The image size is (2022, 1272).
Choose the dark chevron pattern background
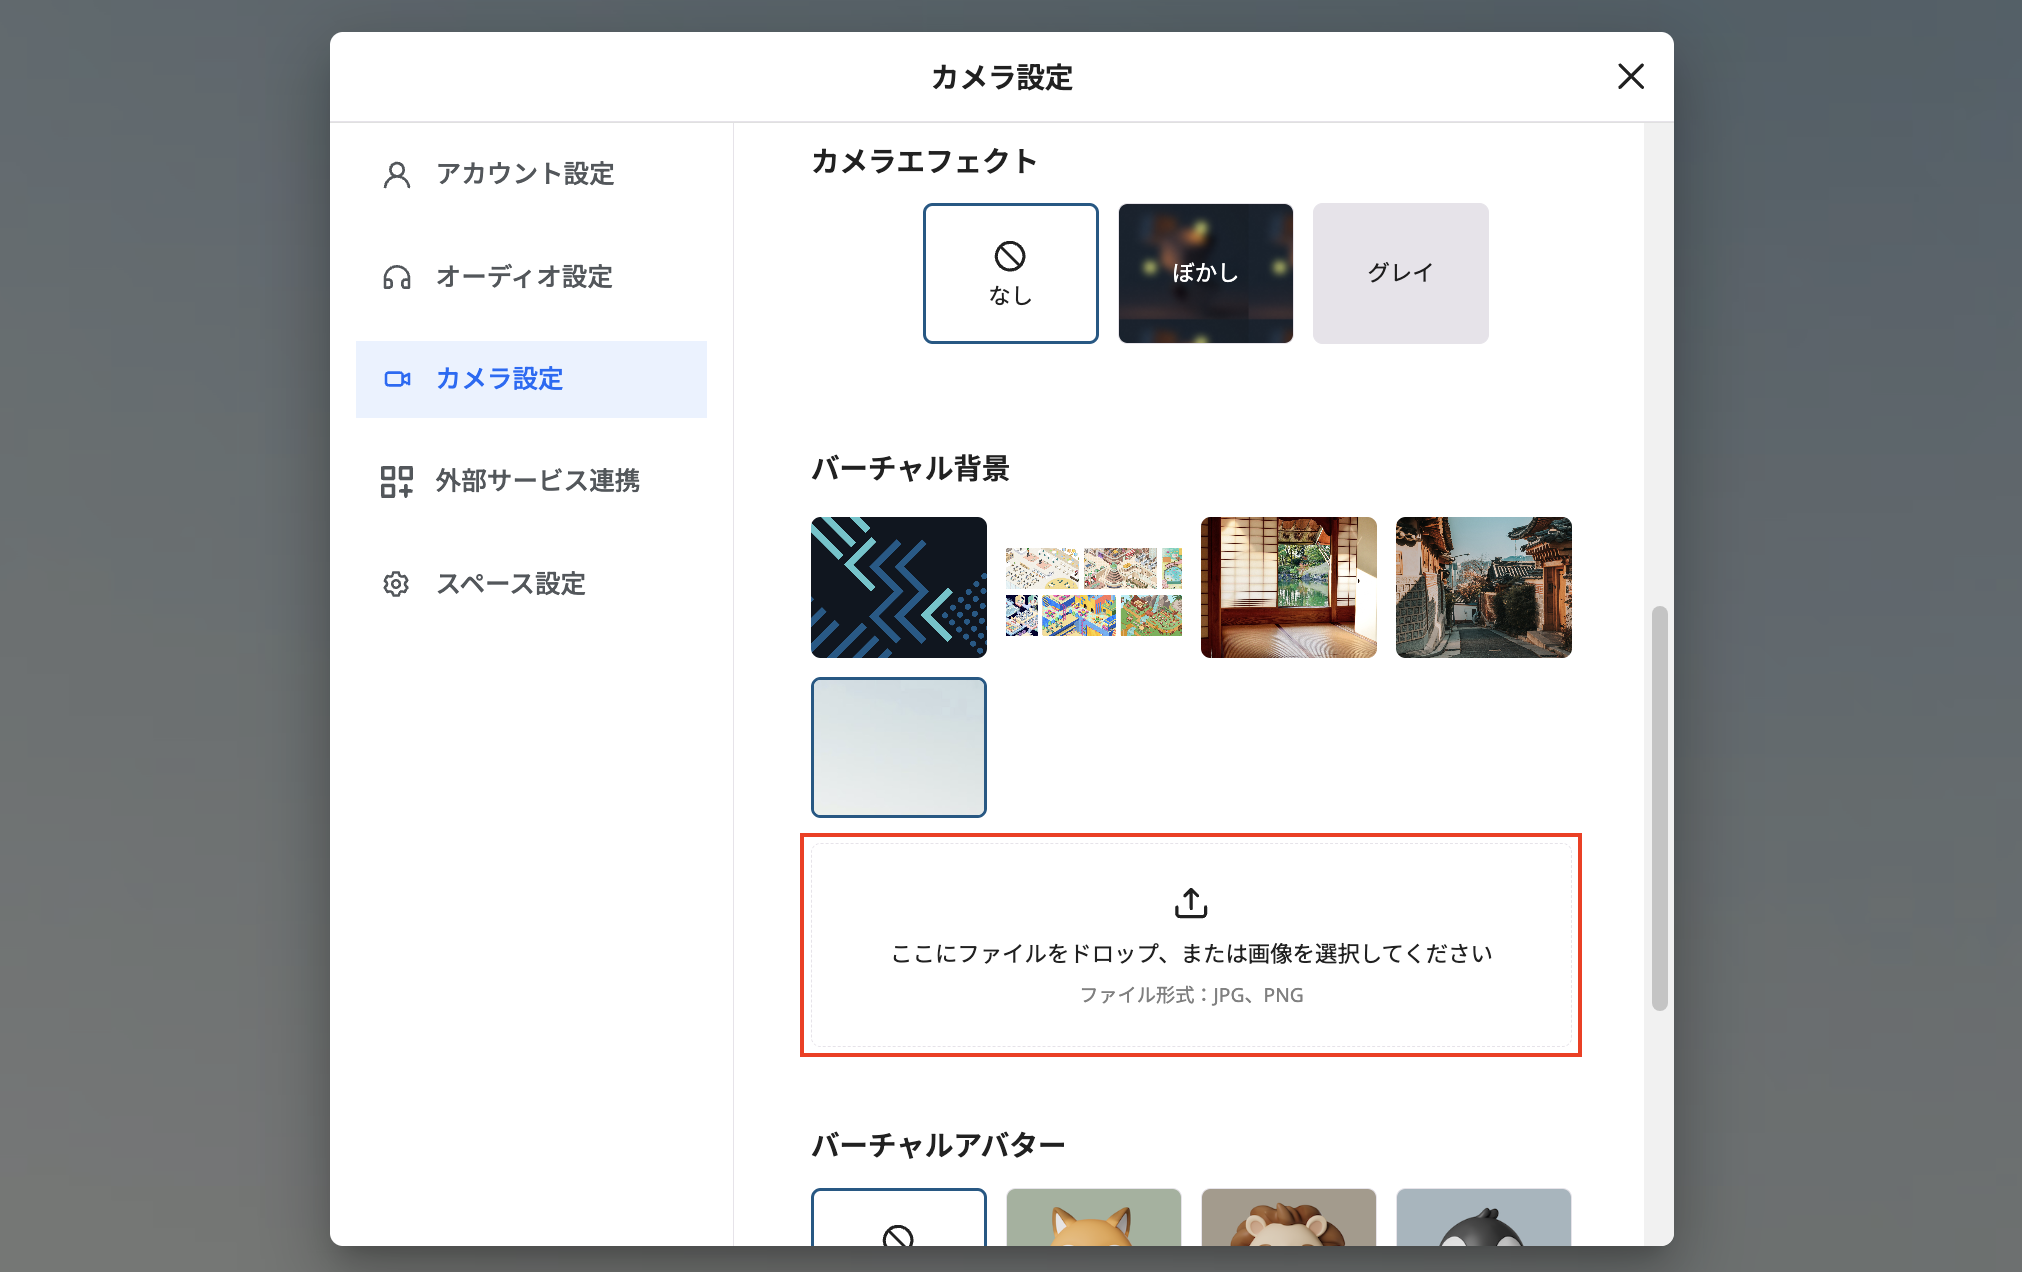[x=898, y=587]
